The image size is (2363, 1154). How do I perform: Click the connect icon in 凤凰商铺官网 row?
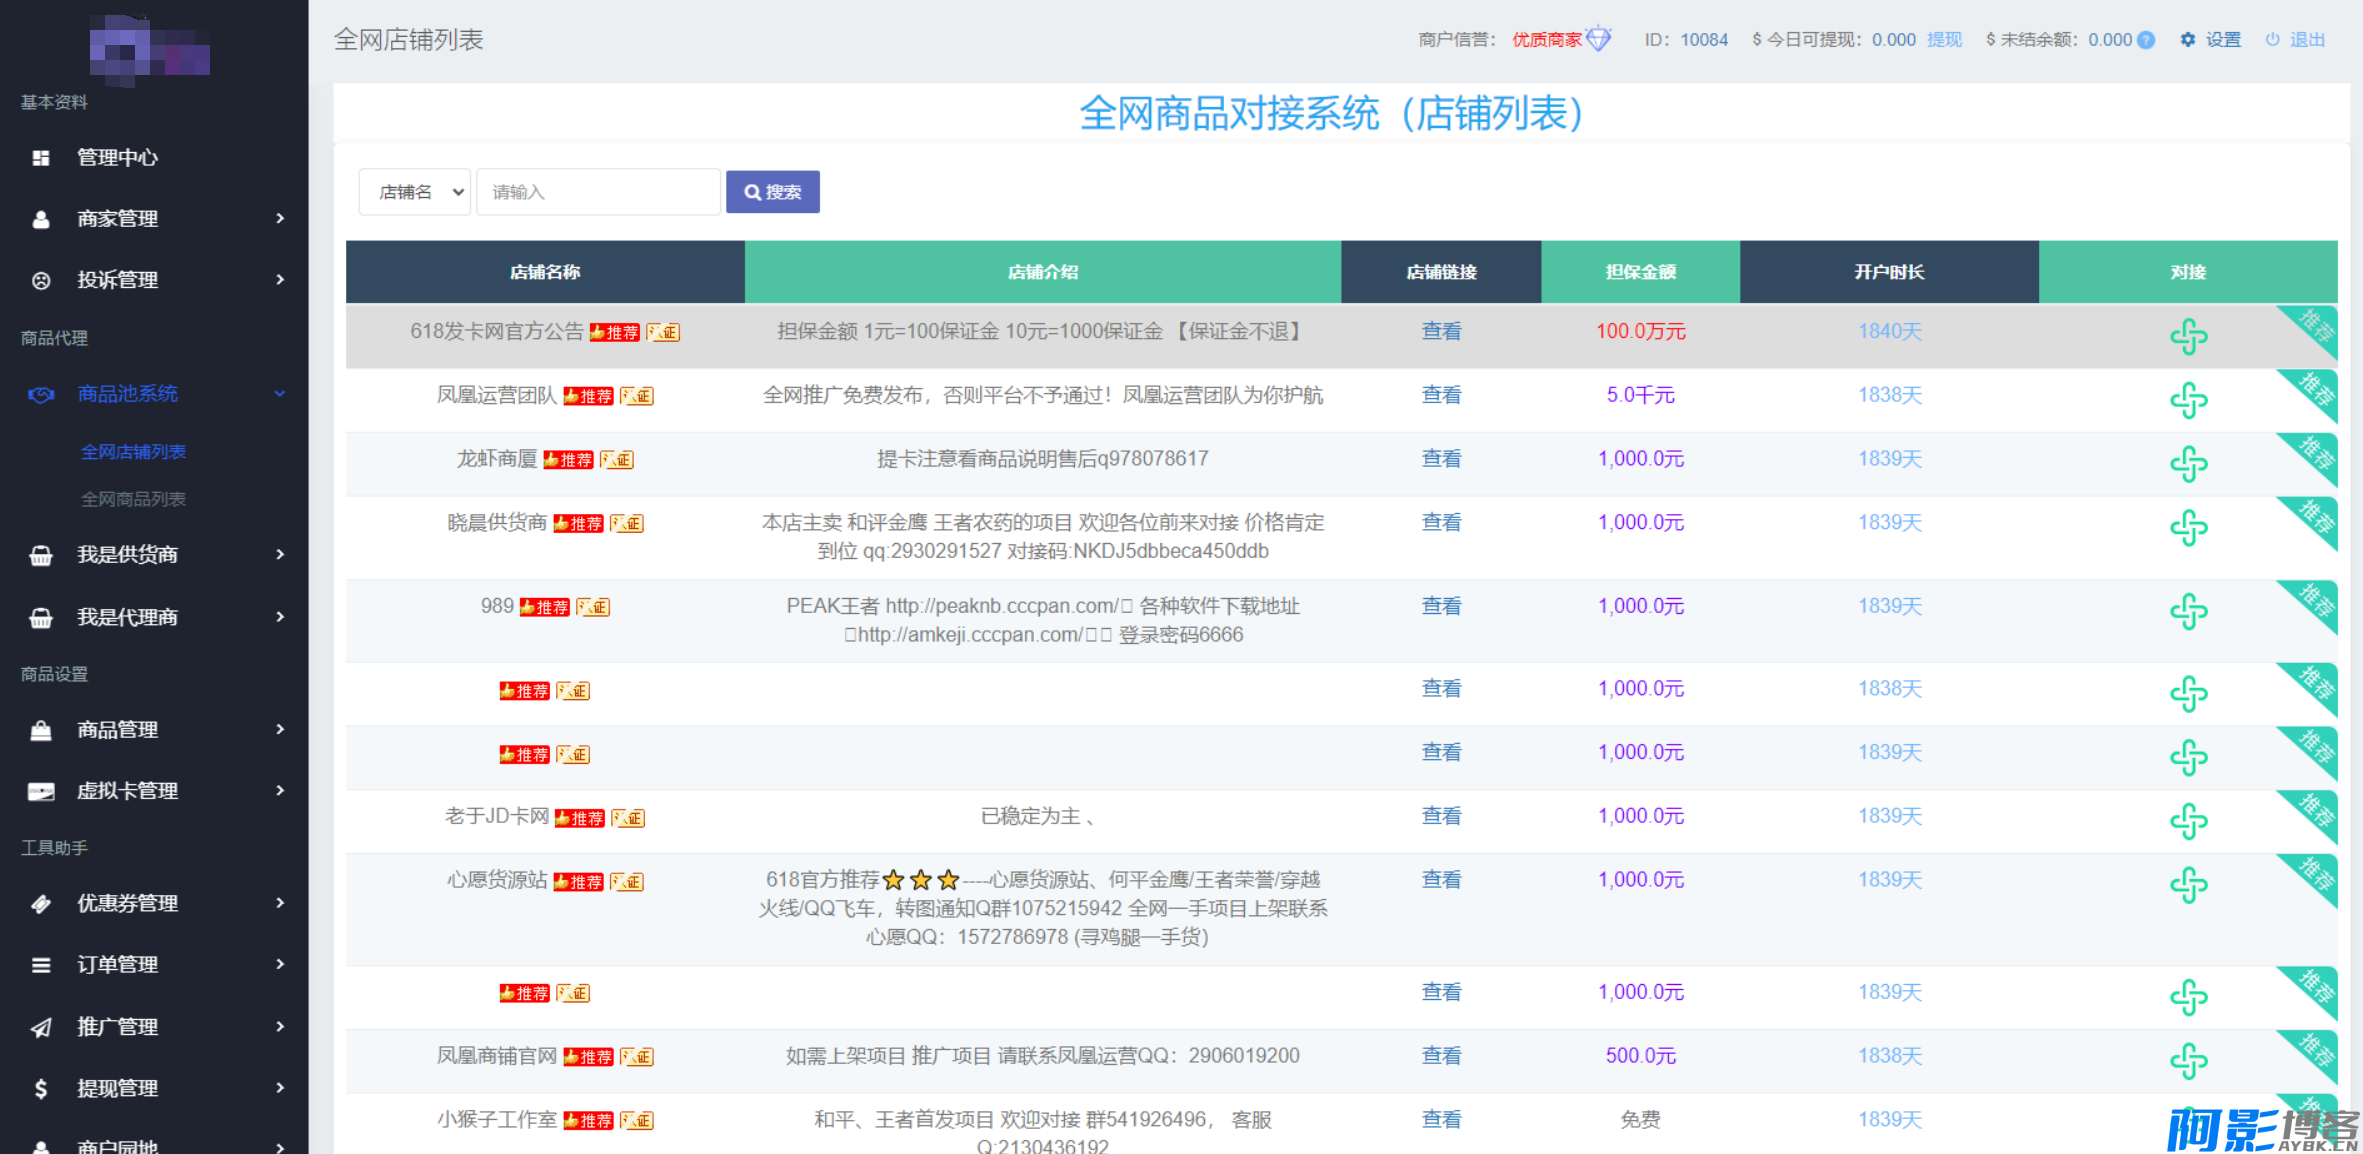tap(2187, 1060)
